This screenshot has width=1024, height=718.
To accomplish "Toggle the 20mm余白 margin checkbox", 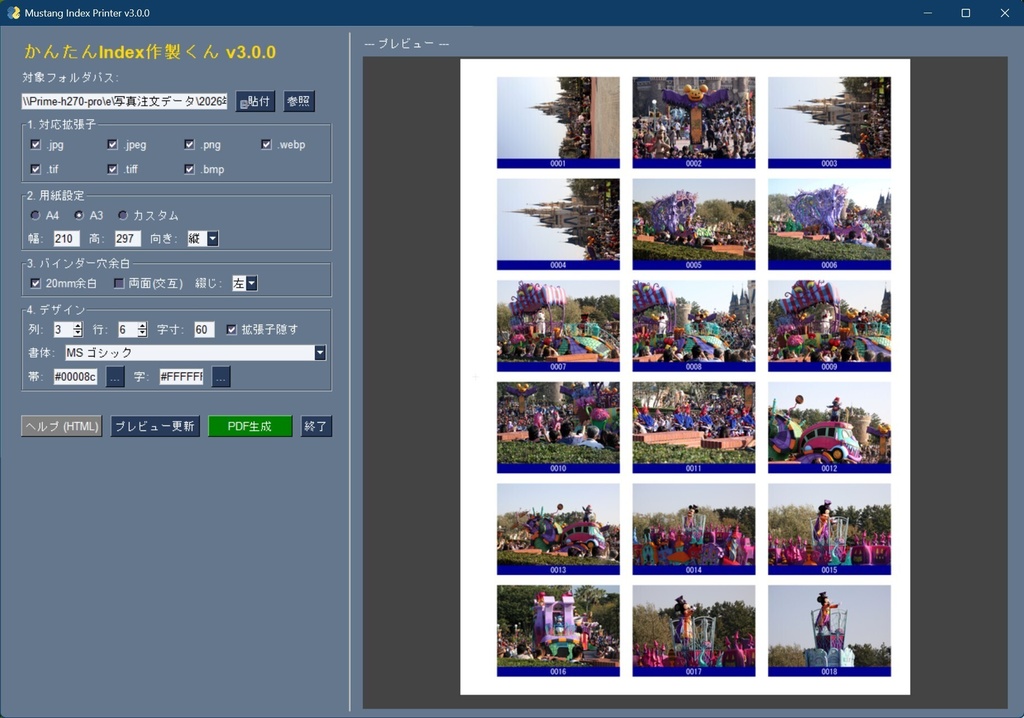I will (x=35, y=283).
